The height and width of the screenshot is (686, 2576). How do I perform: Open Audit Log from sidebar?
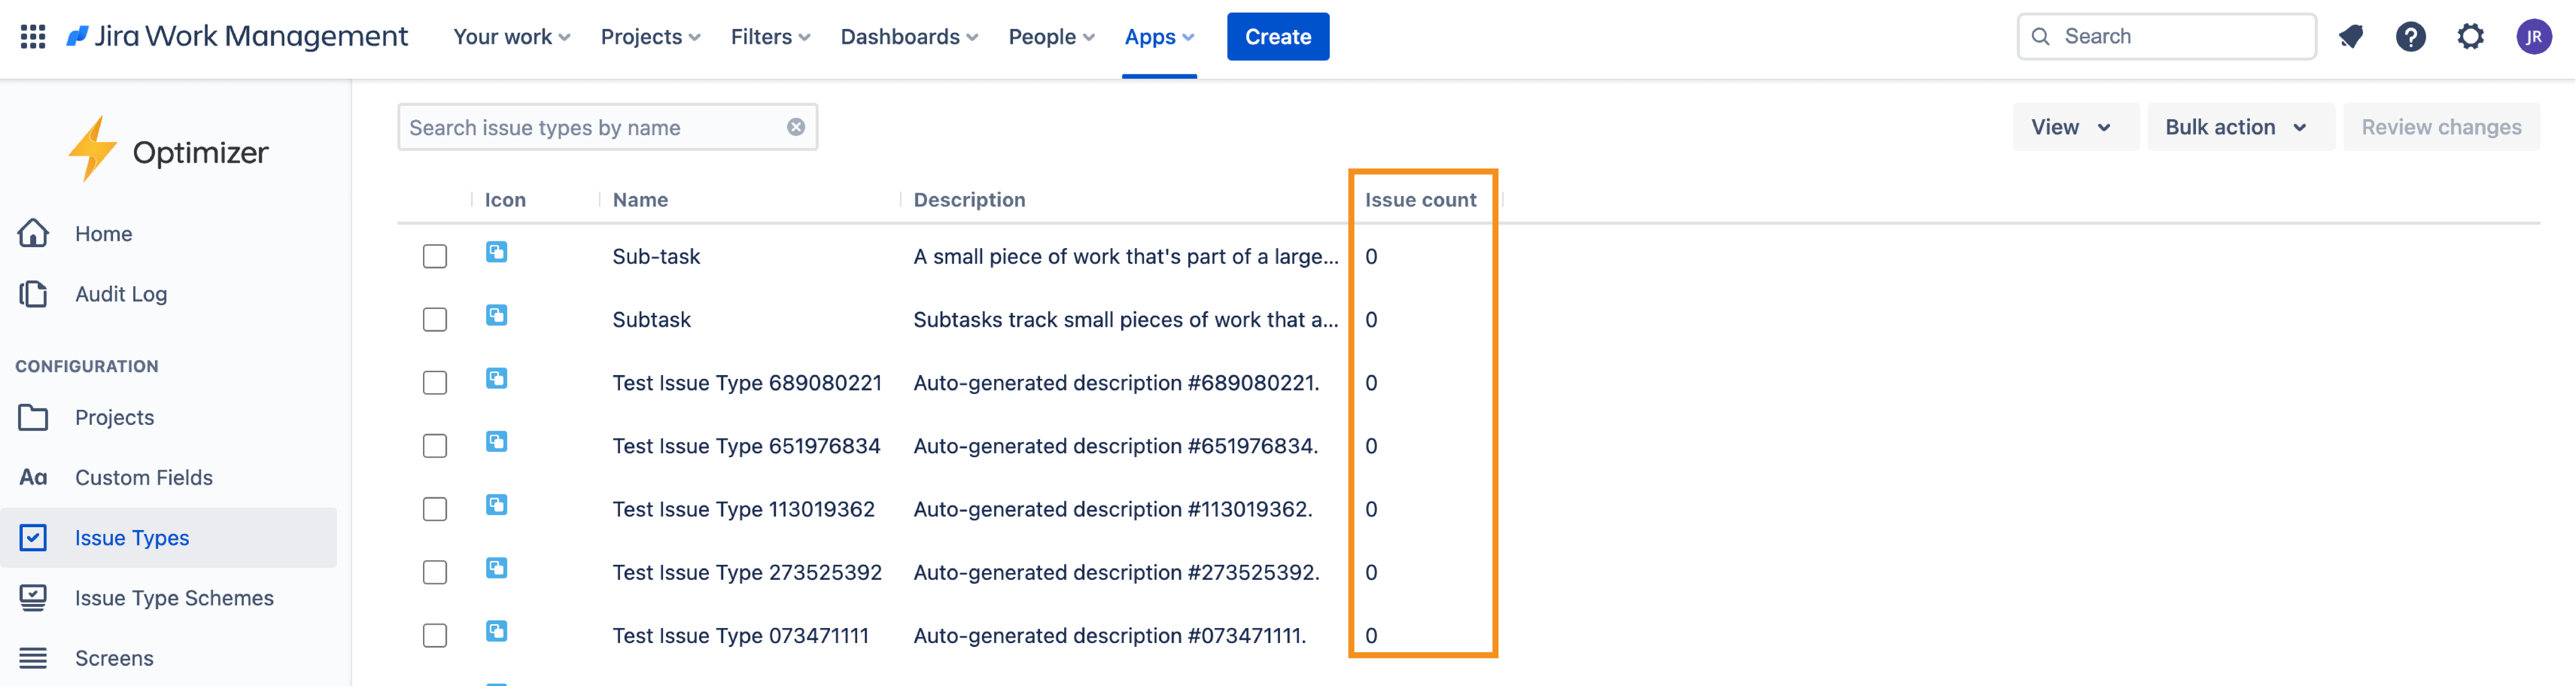120,294
